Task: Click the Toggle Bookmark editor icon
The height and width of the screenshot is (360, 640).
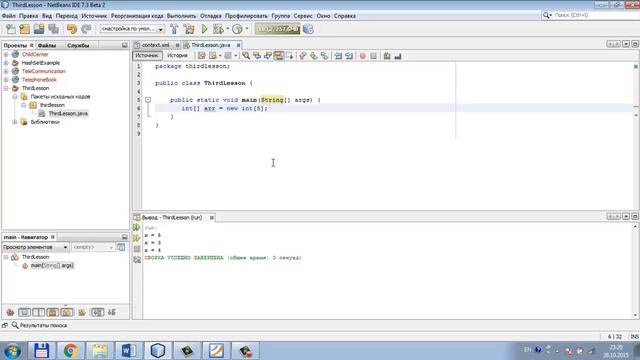Action: click(324, 56)
